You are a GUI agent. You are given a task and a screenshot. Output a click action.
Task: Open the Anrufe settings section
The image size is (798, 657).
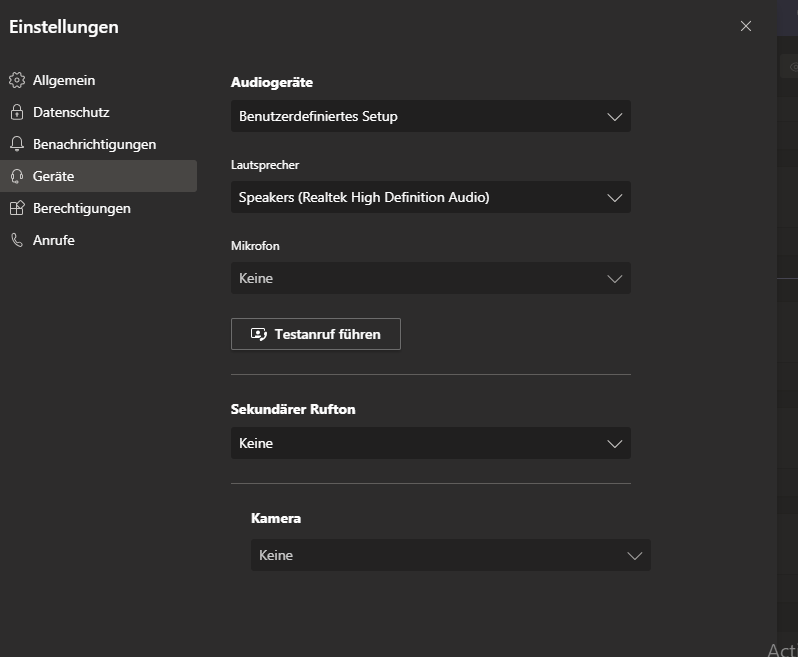tap(98, 240)
